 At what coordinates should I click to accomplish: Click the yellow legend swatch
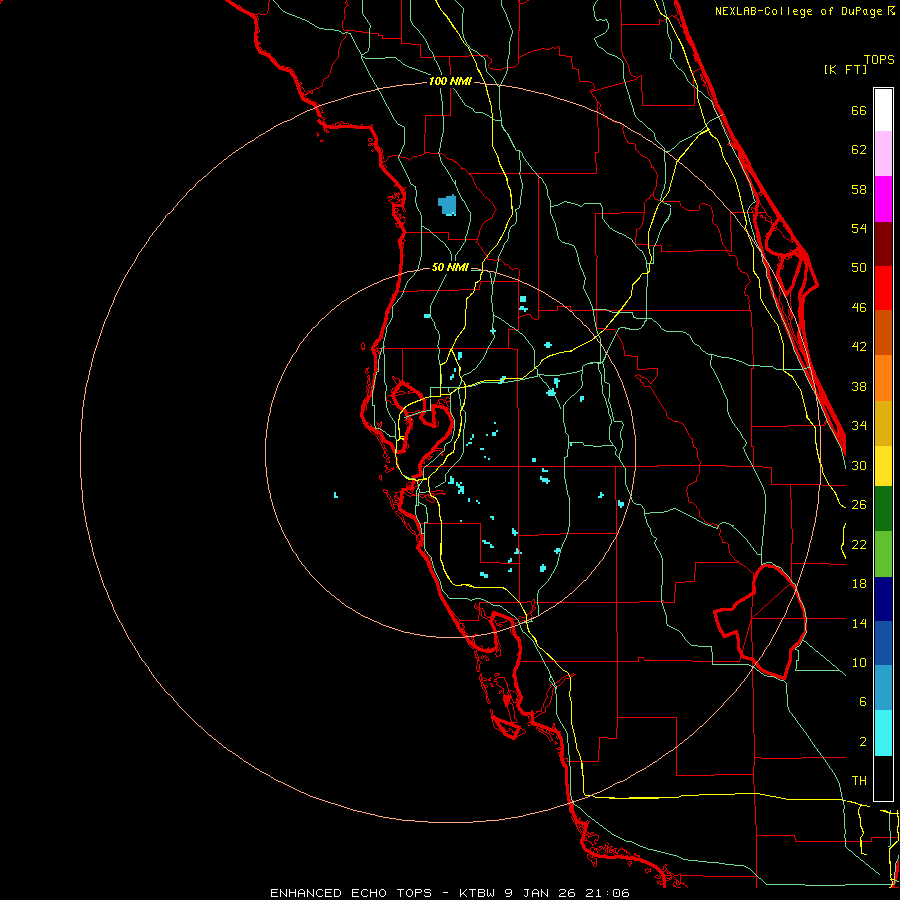tap(883, 466)
